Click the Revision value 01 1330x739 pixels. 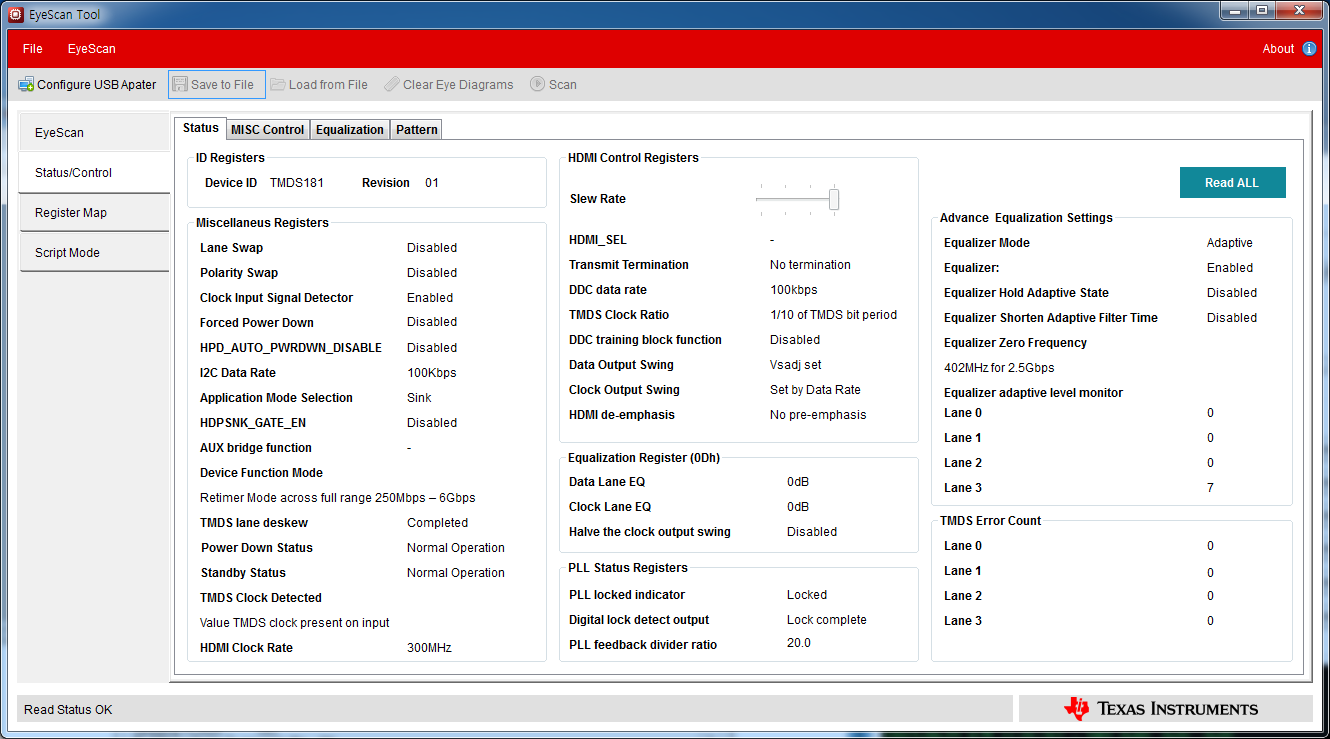[432, 183]
